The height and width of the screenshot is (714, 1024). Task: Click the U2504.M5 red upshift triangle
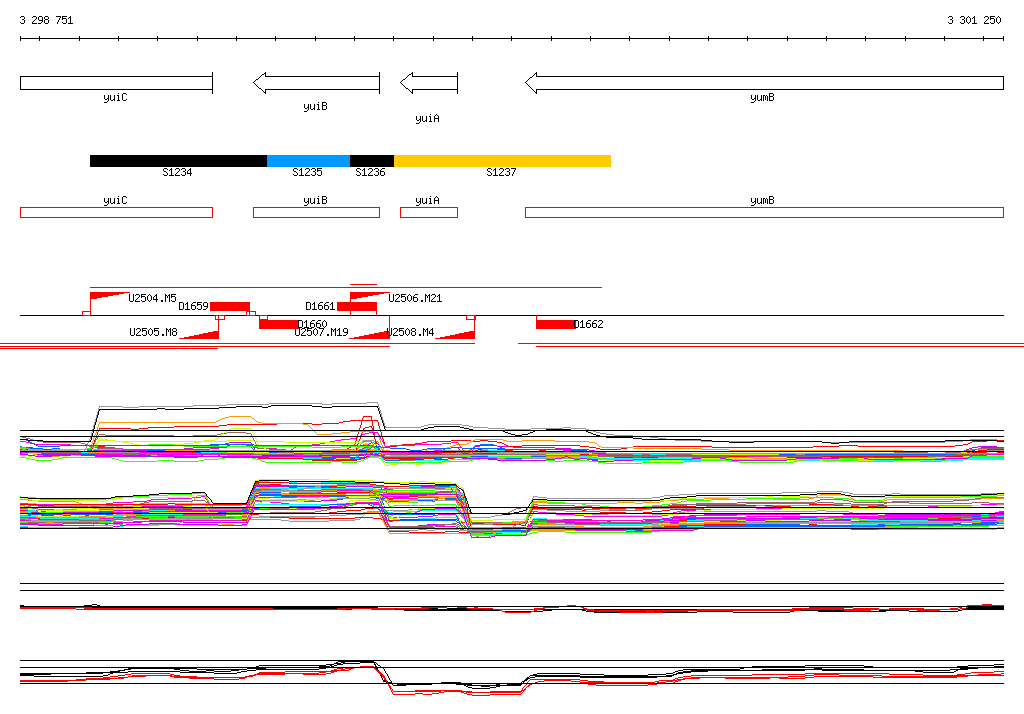(108, 296)
